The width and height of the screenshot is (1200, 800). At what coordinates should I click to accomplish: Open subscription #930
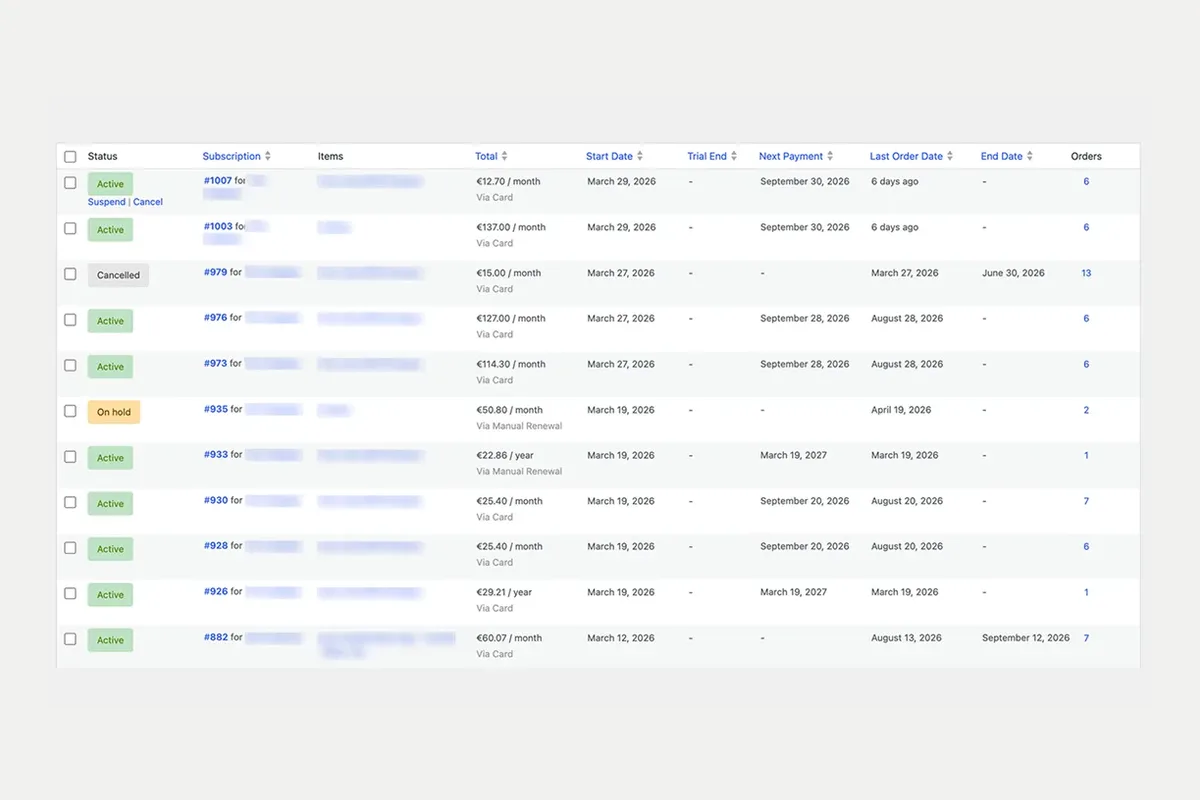216,500
